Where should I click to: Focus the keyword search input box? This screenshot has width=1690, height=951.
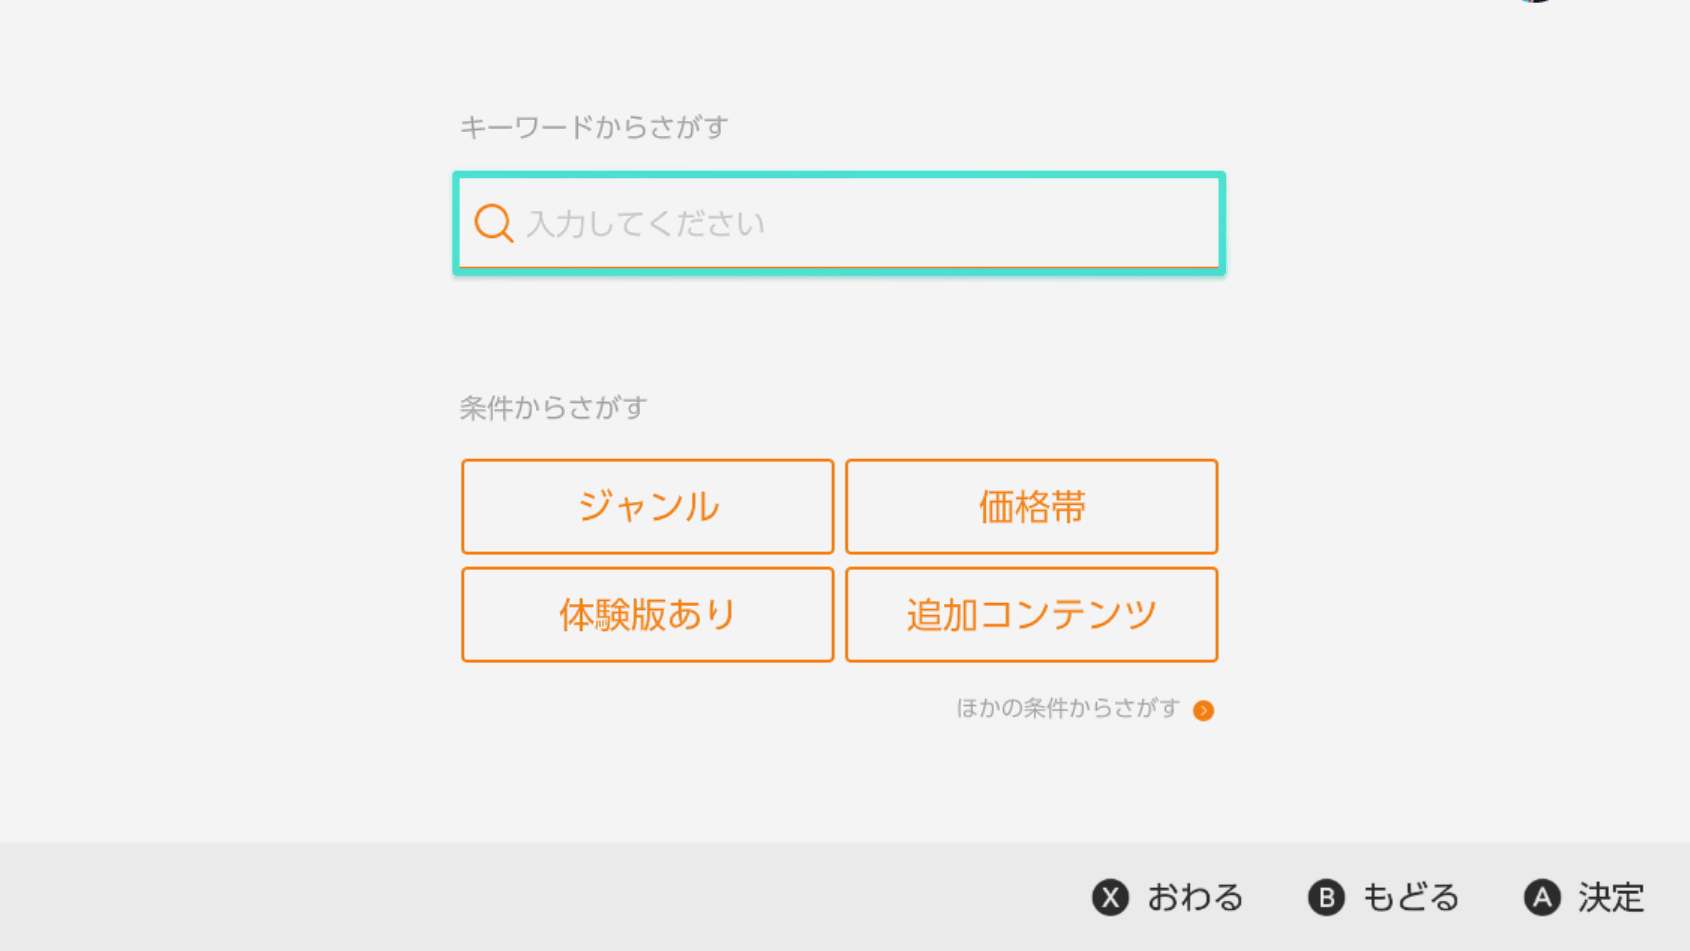900,223
